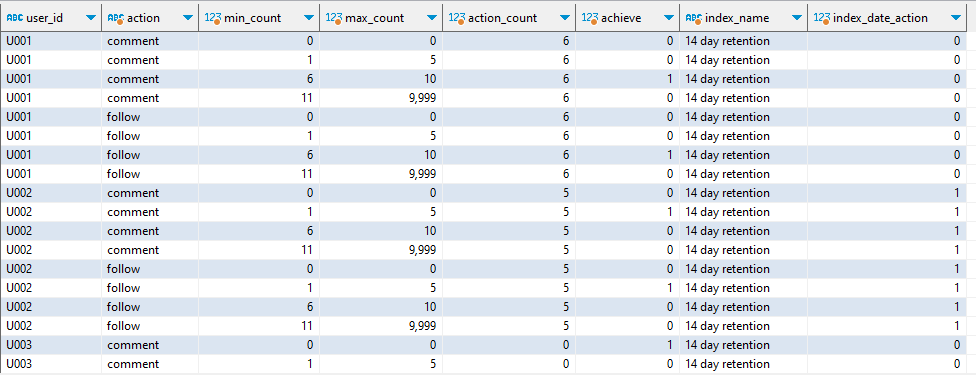The image size is (976, 375).
Task: Click the 123 numeric icon of min_count column
Action: pyautogui.click(x=212, y=18)
